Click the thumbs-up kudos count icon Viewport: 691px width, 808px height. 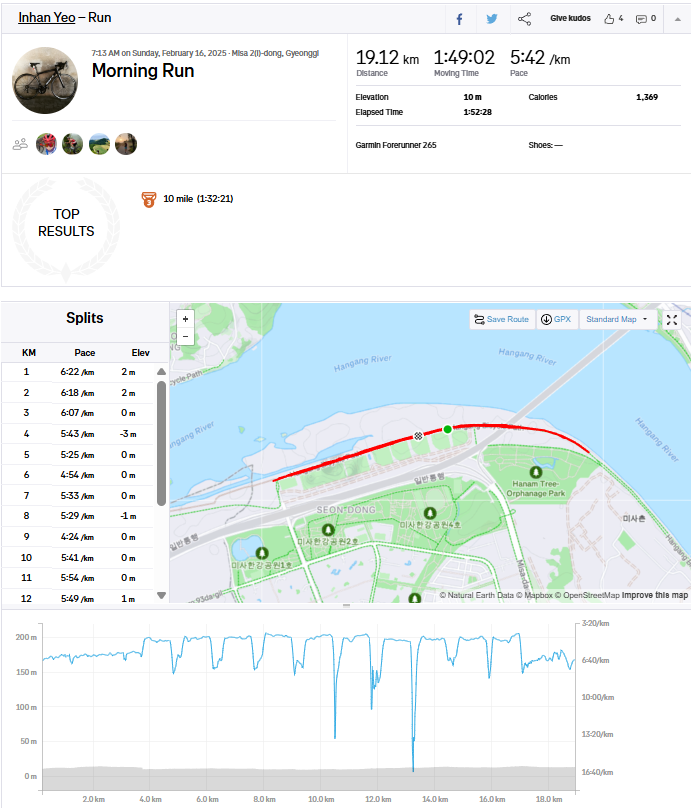tap(609, 19)
